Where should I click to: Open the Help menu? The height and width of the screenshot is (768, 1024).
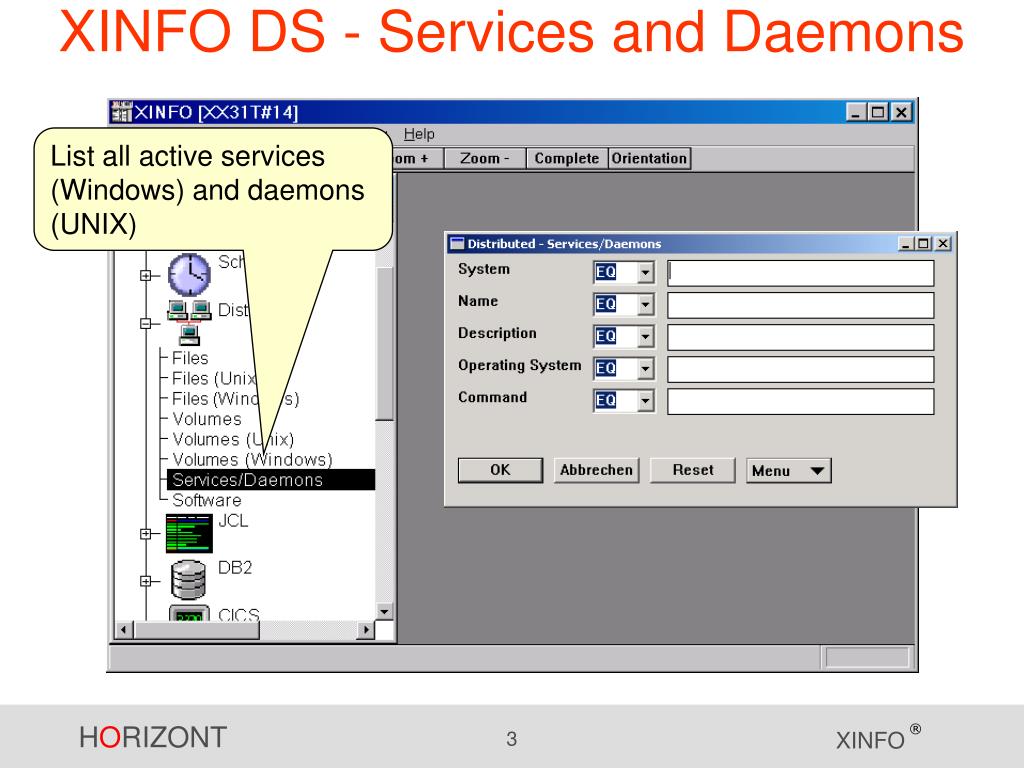(419, 134)
